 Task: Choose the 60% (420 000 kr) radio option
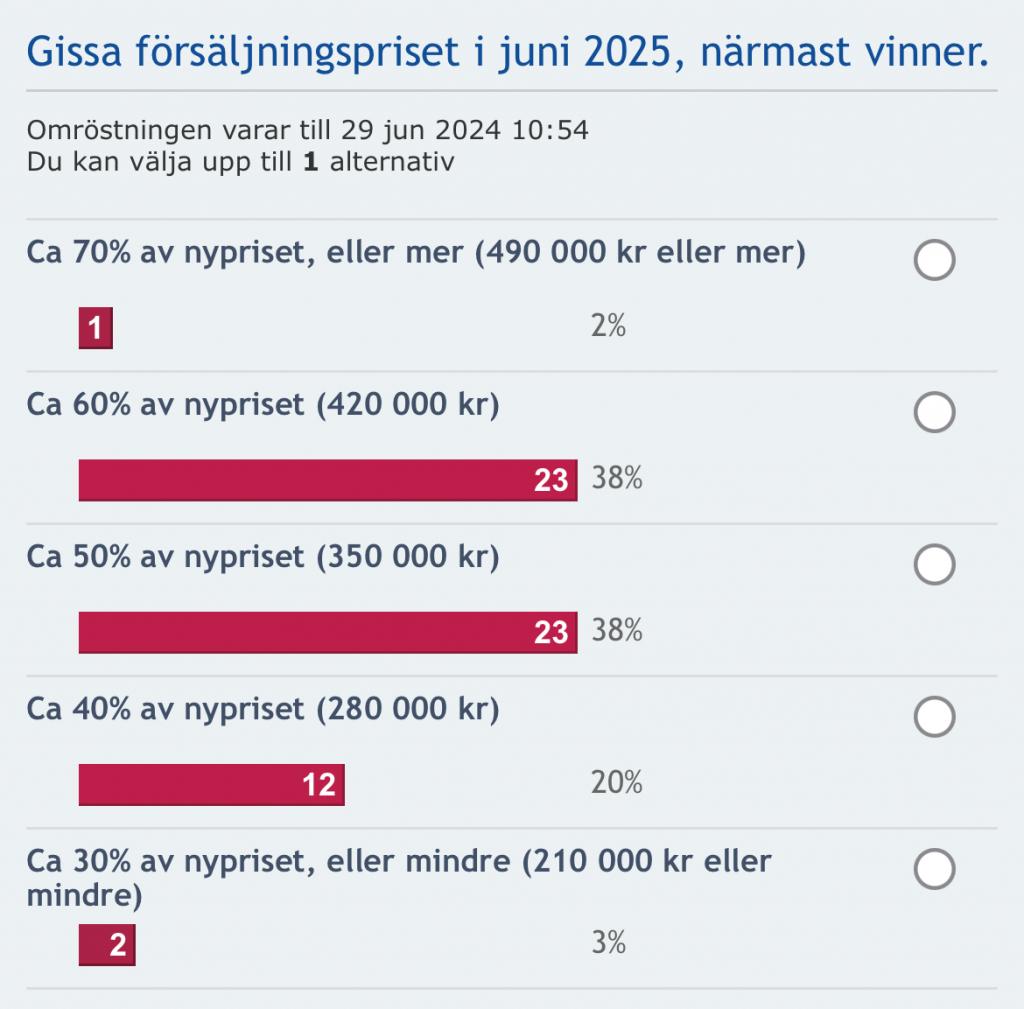point(935,412)
